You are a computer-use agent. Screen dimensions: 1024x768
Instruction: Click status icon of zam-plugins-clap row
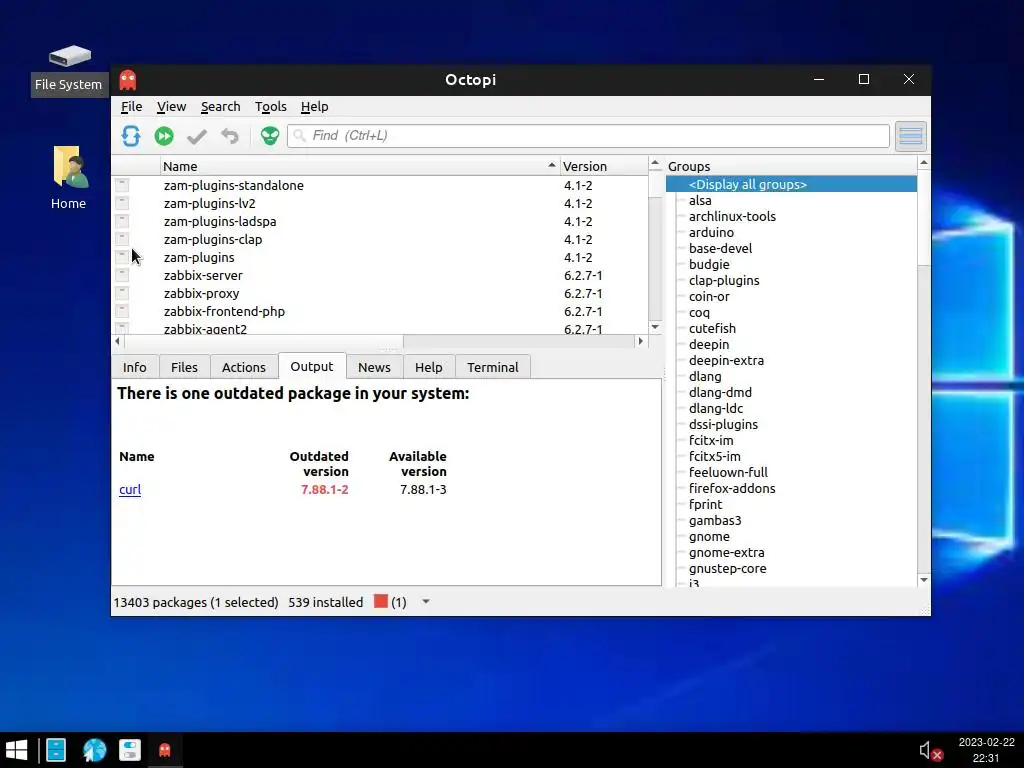[x=122, y=239]
